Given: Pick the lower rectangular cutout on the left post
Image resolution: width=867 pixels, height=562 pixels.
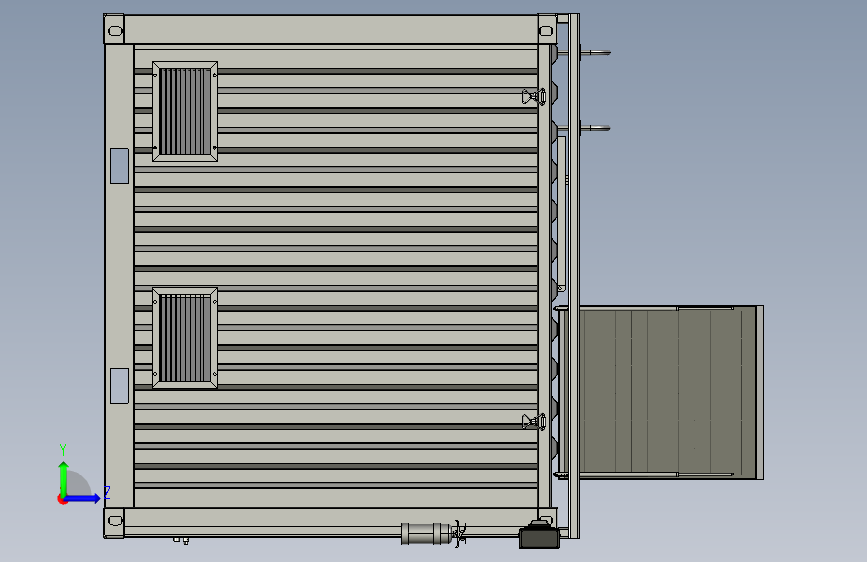Looking at the screenshot, I should 119,386.
